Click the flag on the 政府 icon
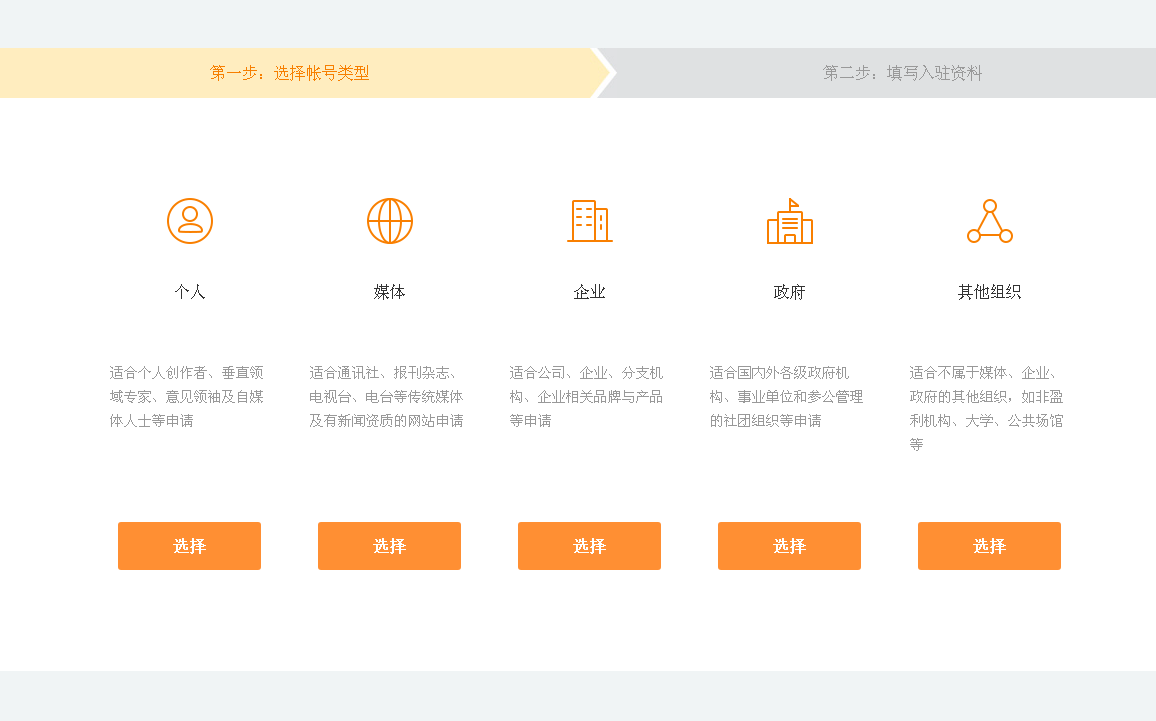 point(795,203)
